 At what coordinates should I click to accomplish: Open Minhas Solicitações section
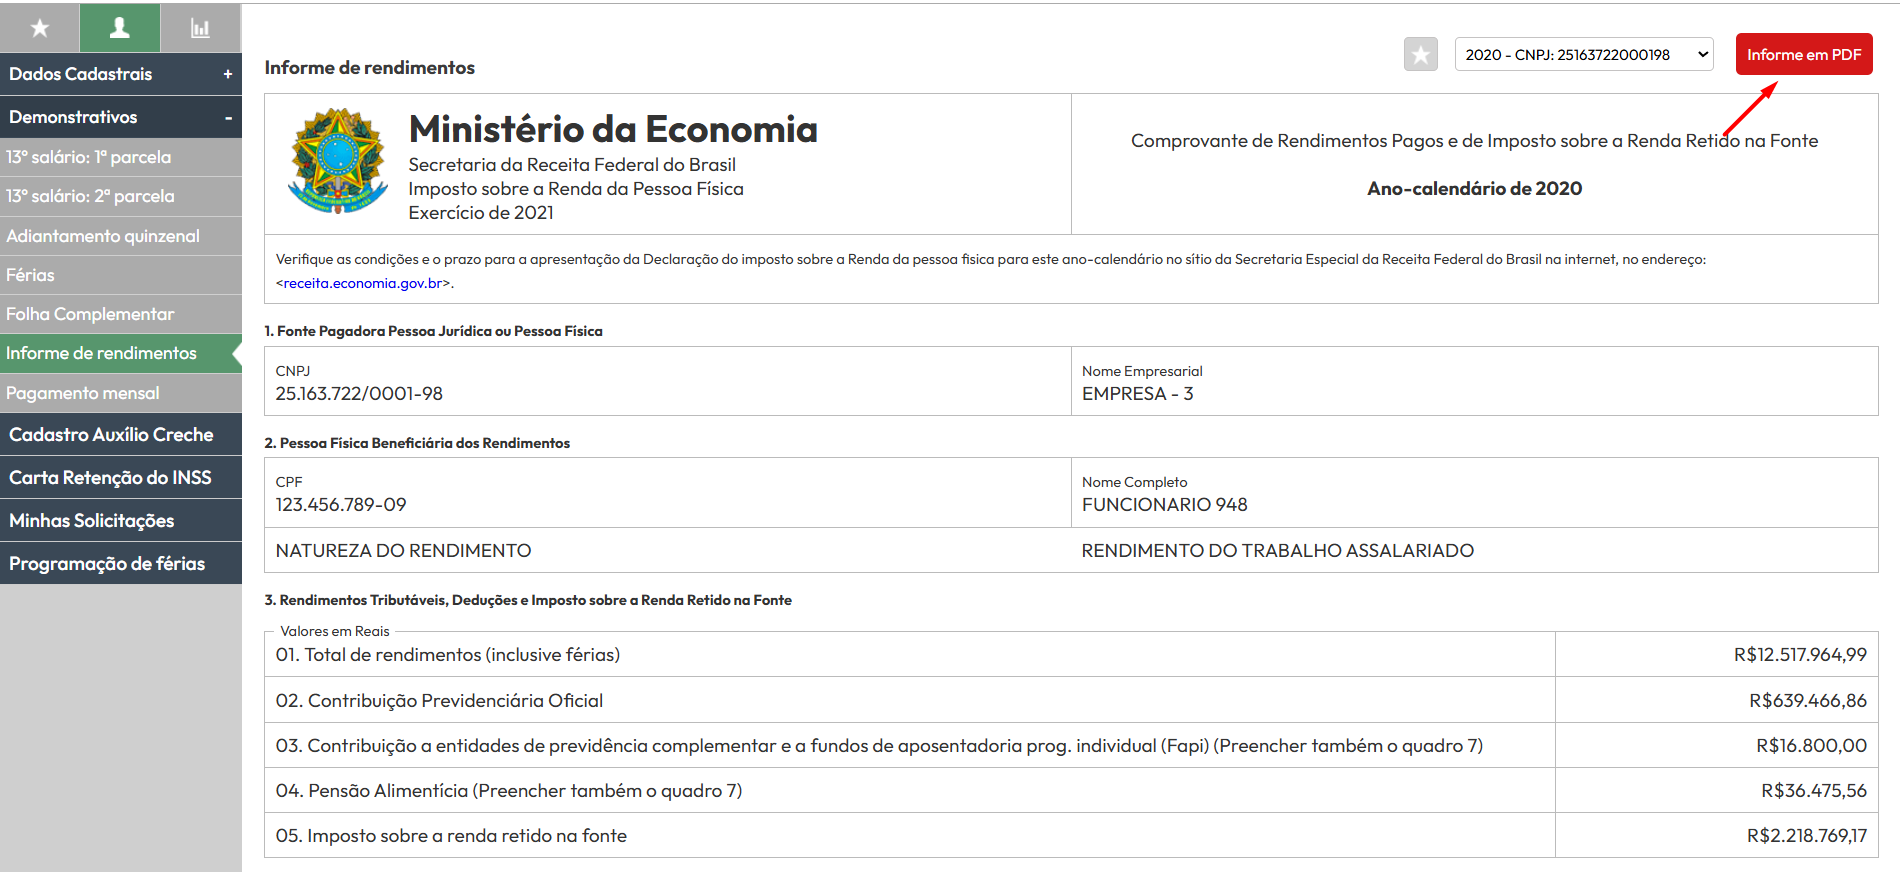[121, 521]
